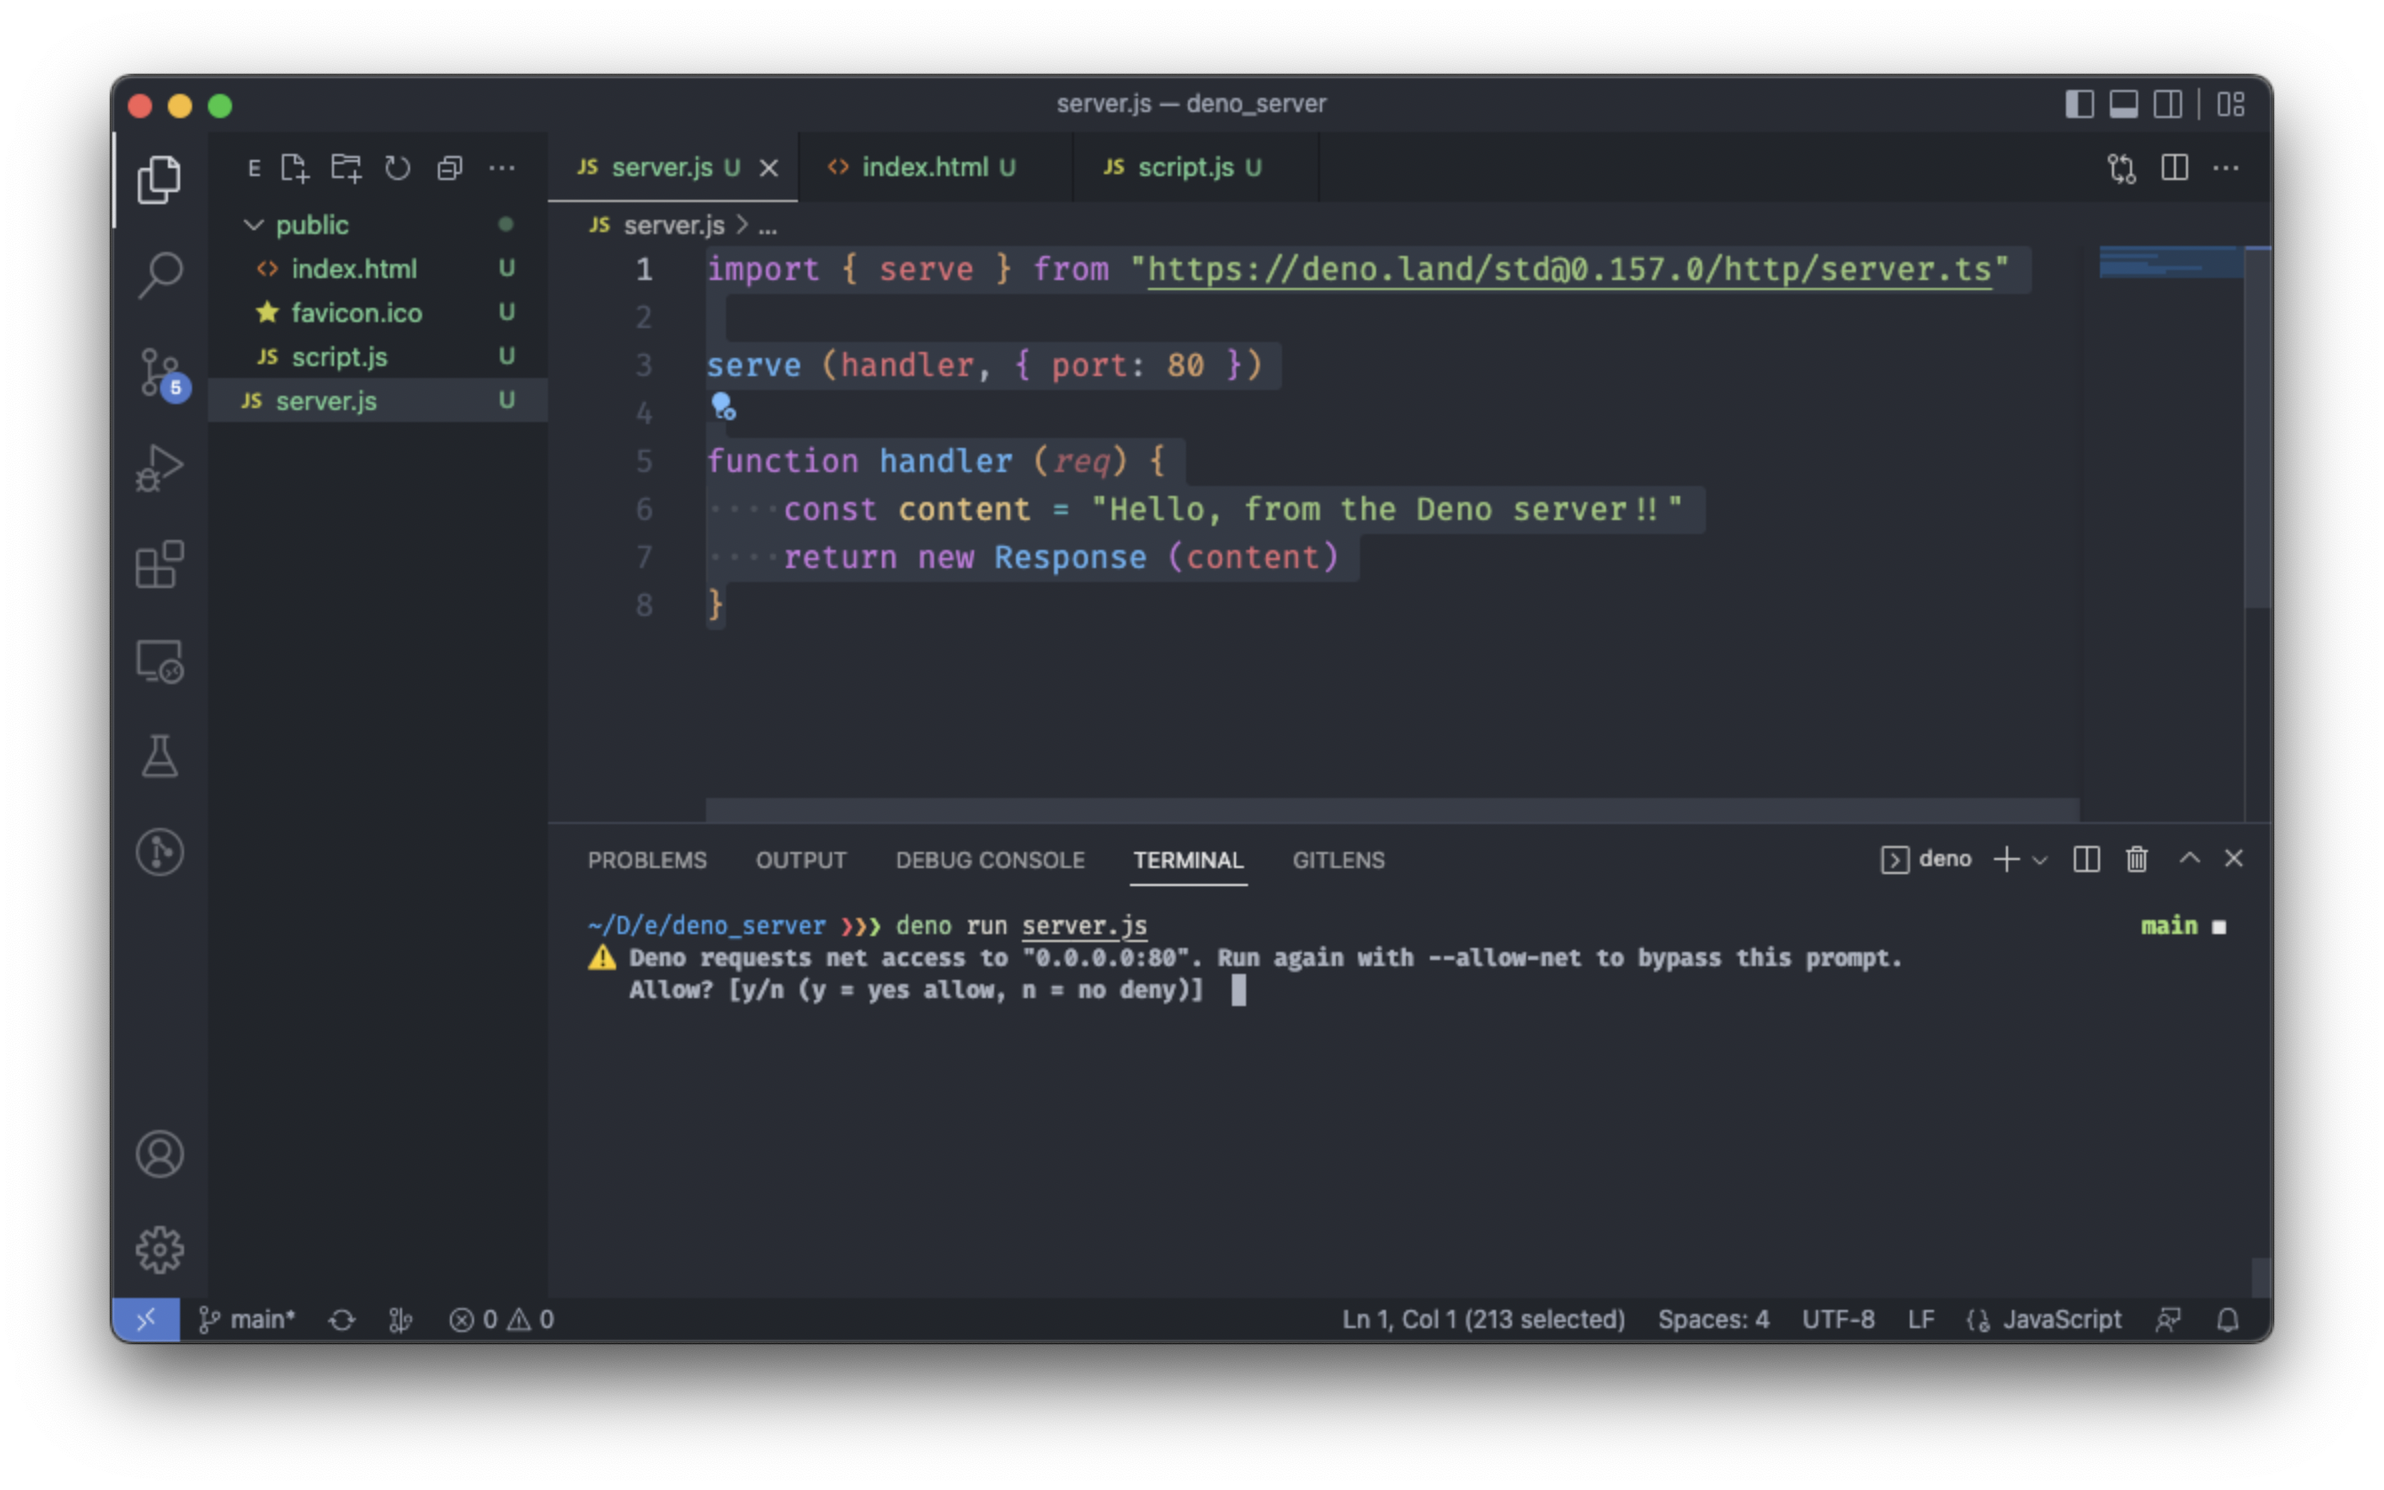Collapse all folders in explorer
The image size is (2384, 1490).
(x=450, y=168)
